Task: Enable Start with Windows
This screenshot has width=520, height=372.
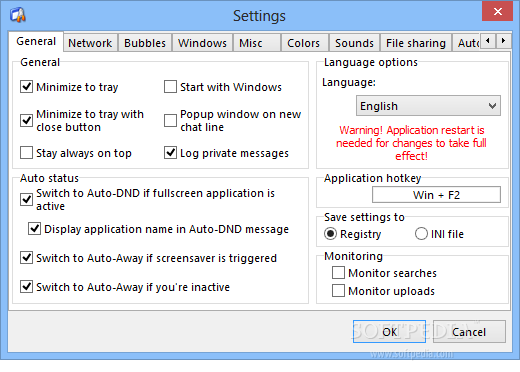Action: point(170,87)
